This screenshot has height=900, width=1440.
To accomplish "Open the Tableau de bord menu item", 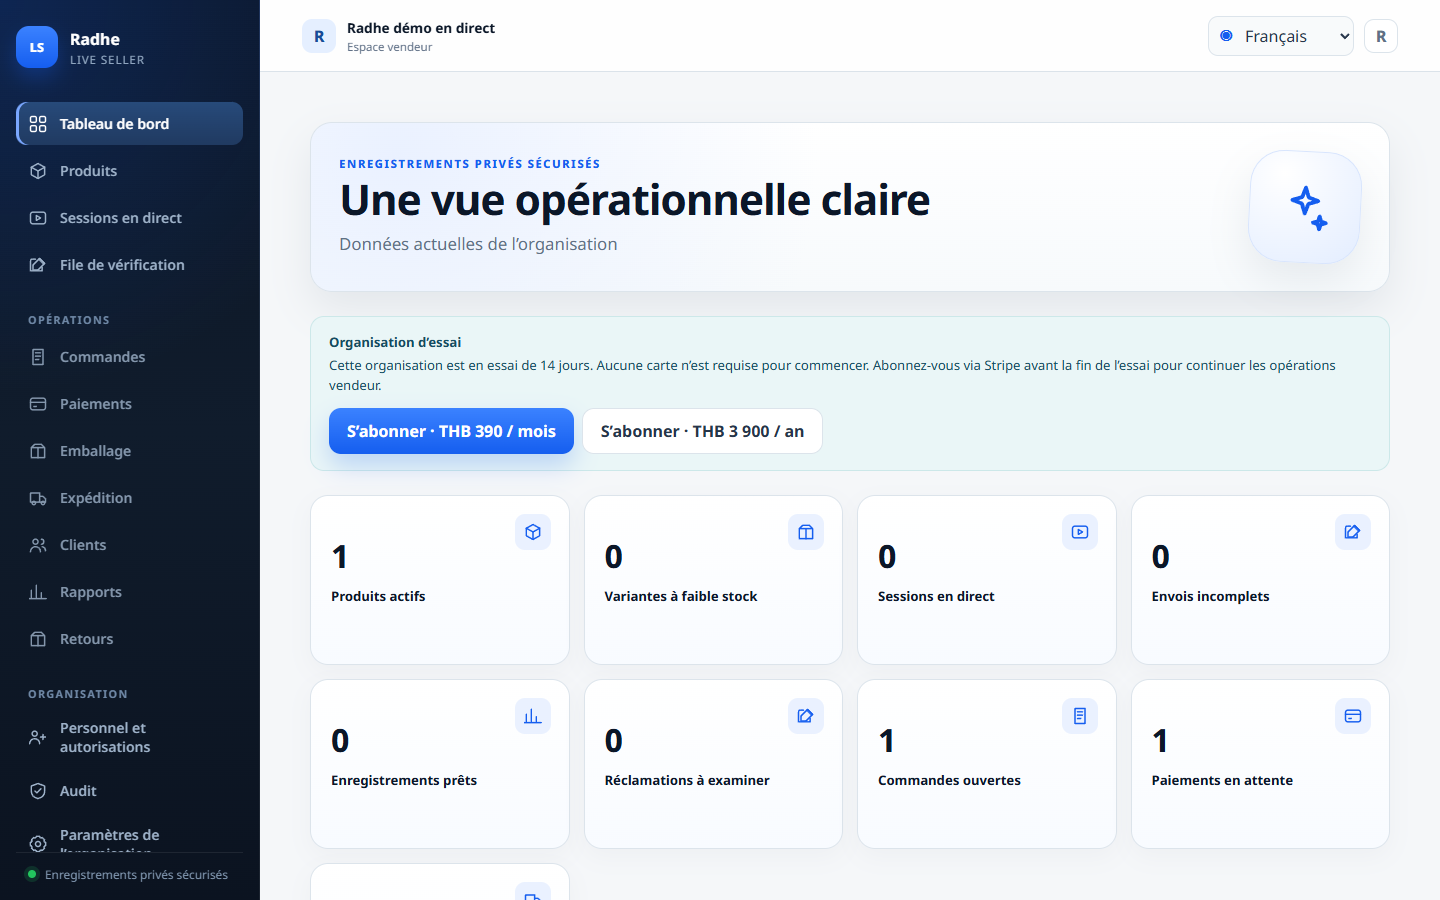I will point(130,124).
